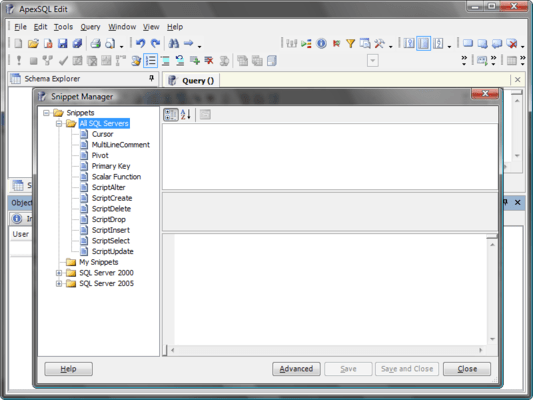Save all with the stacked disks icon
Screen dimensions: 533x400
[78, 43]
